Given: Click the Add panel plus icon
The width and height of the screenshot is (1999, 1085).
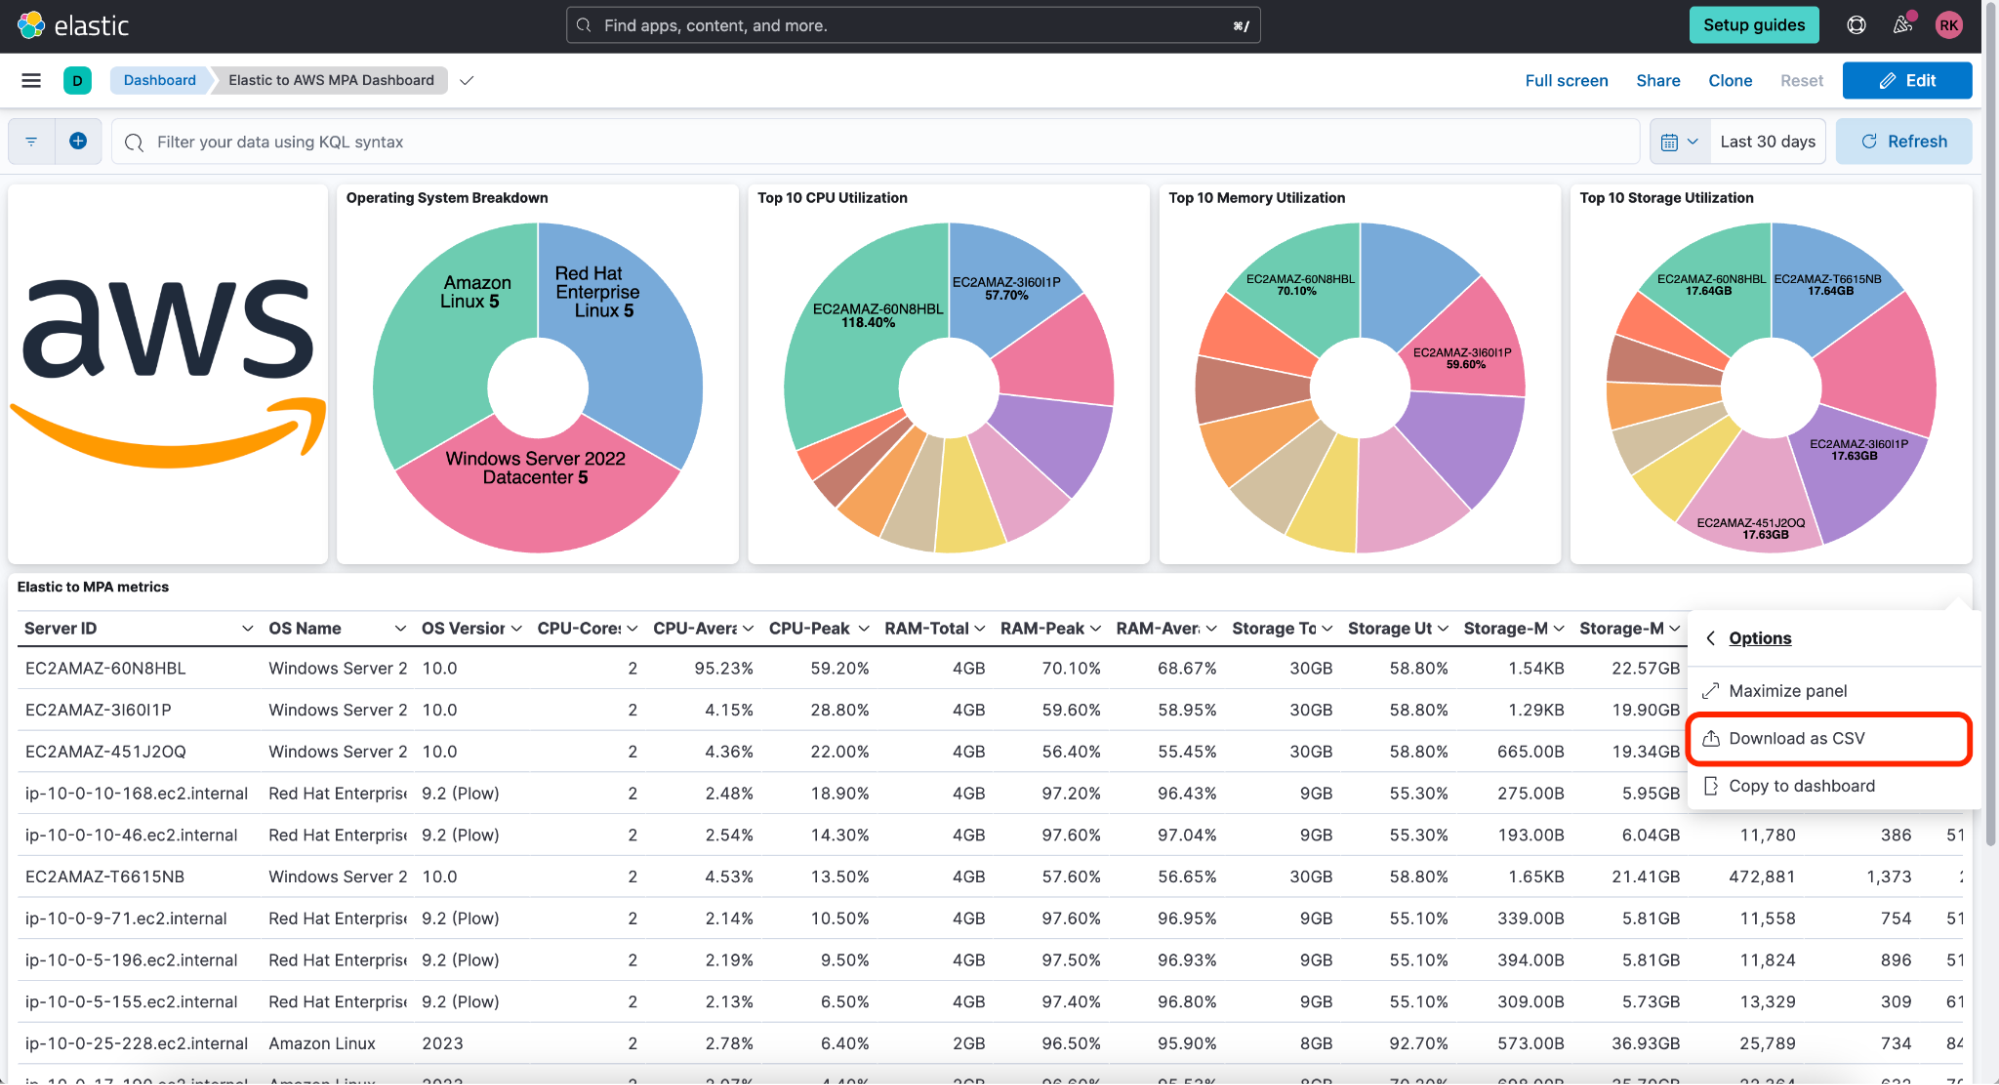Looking at the screenshot, I should (x=78, y=140).
